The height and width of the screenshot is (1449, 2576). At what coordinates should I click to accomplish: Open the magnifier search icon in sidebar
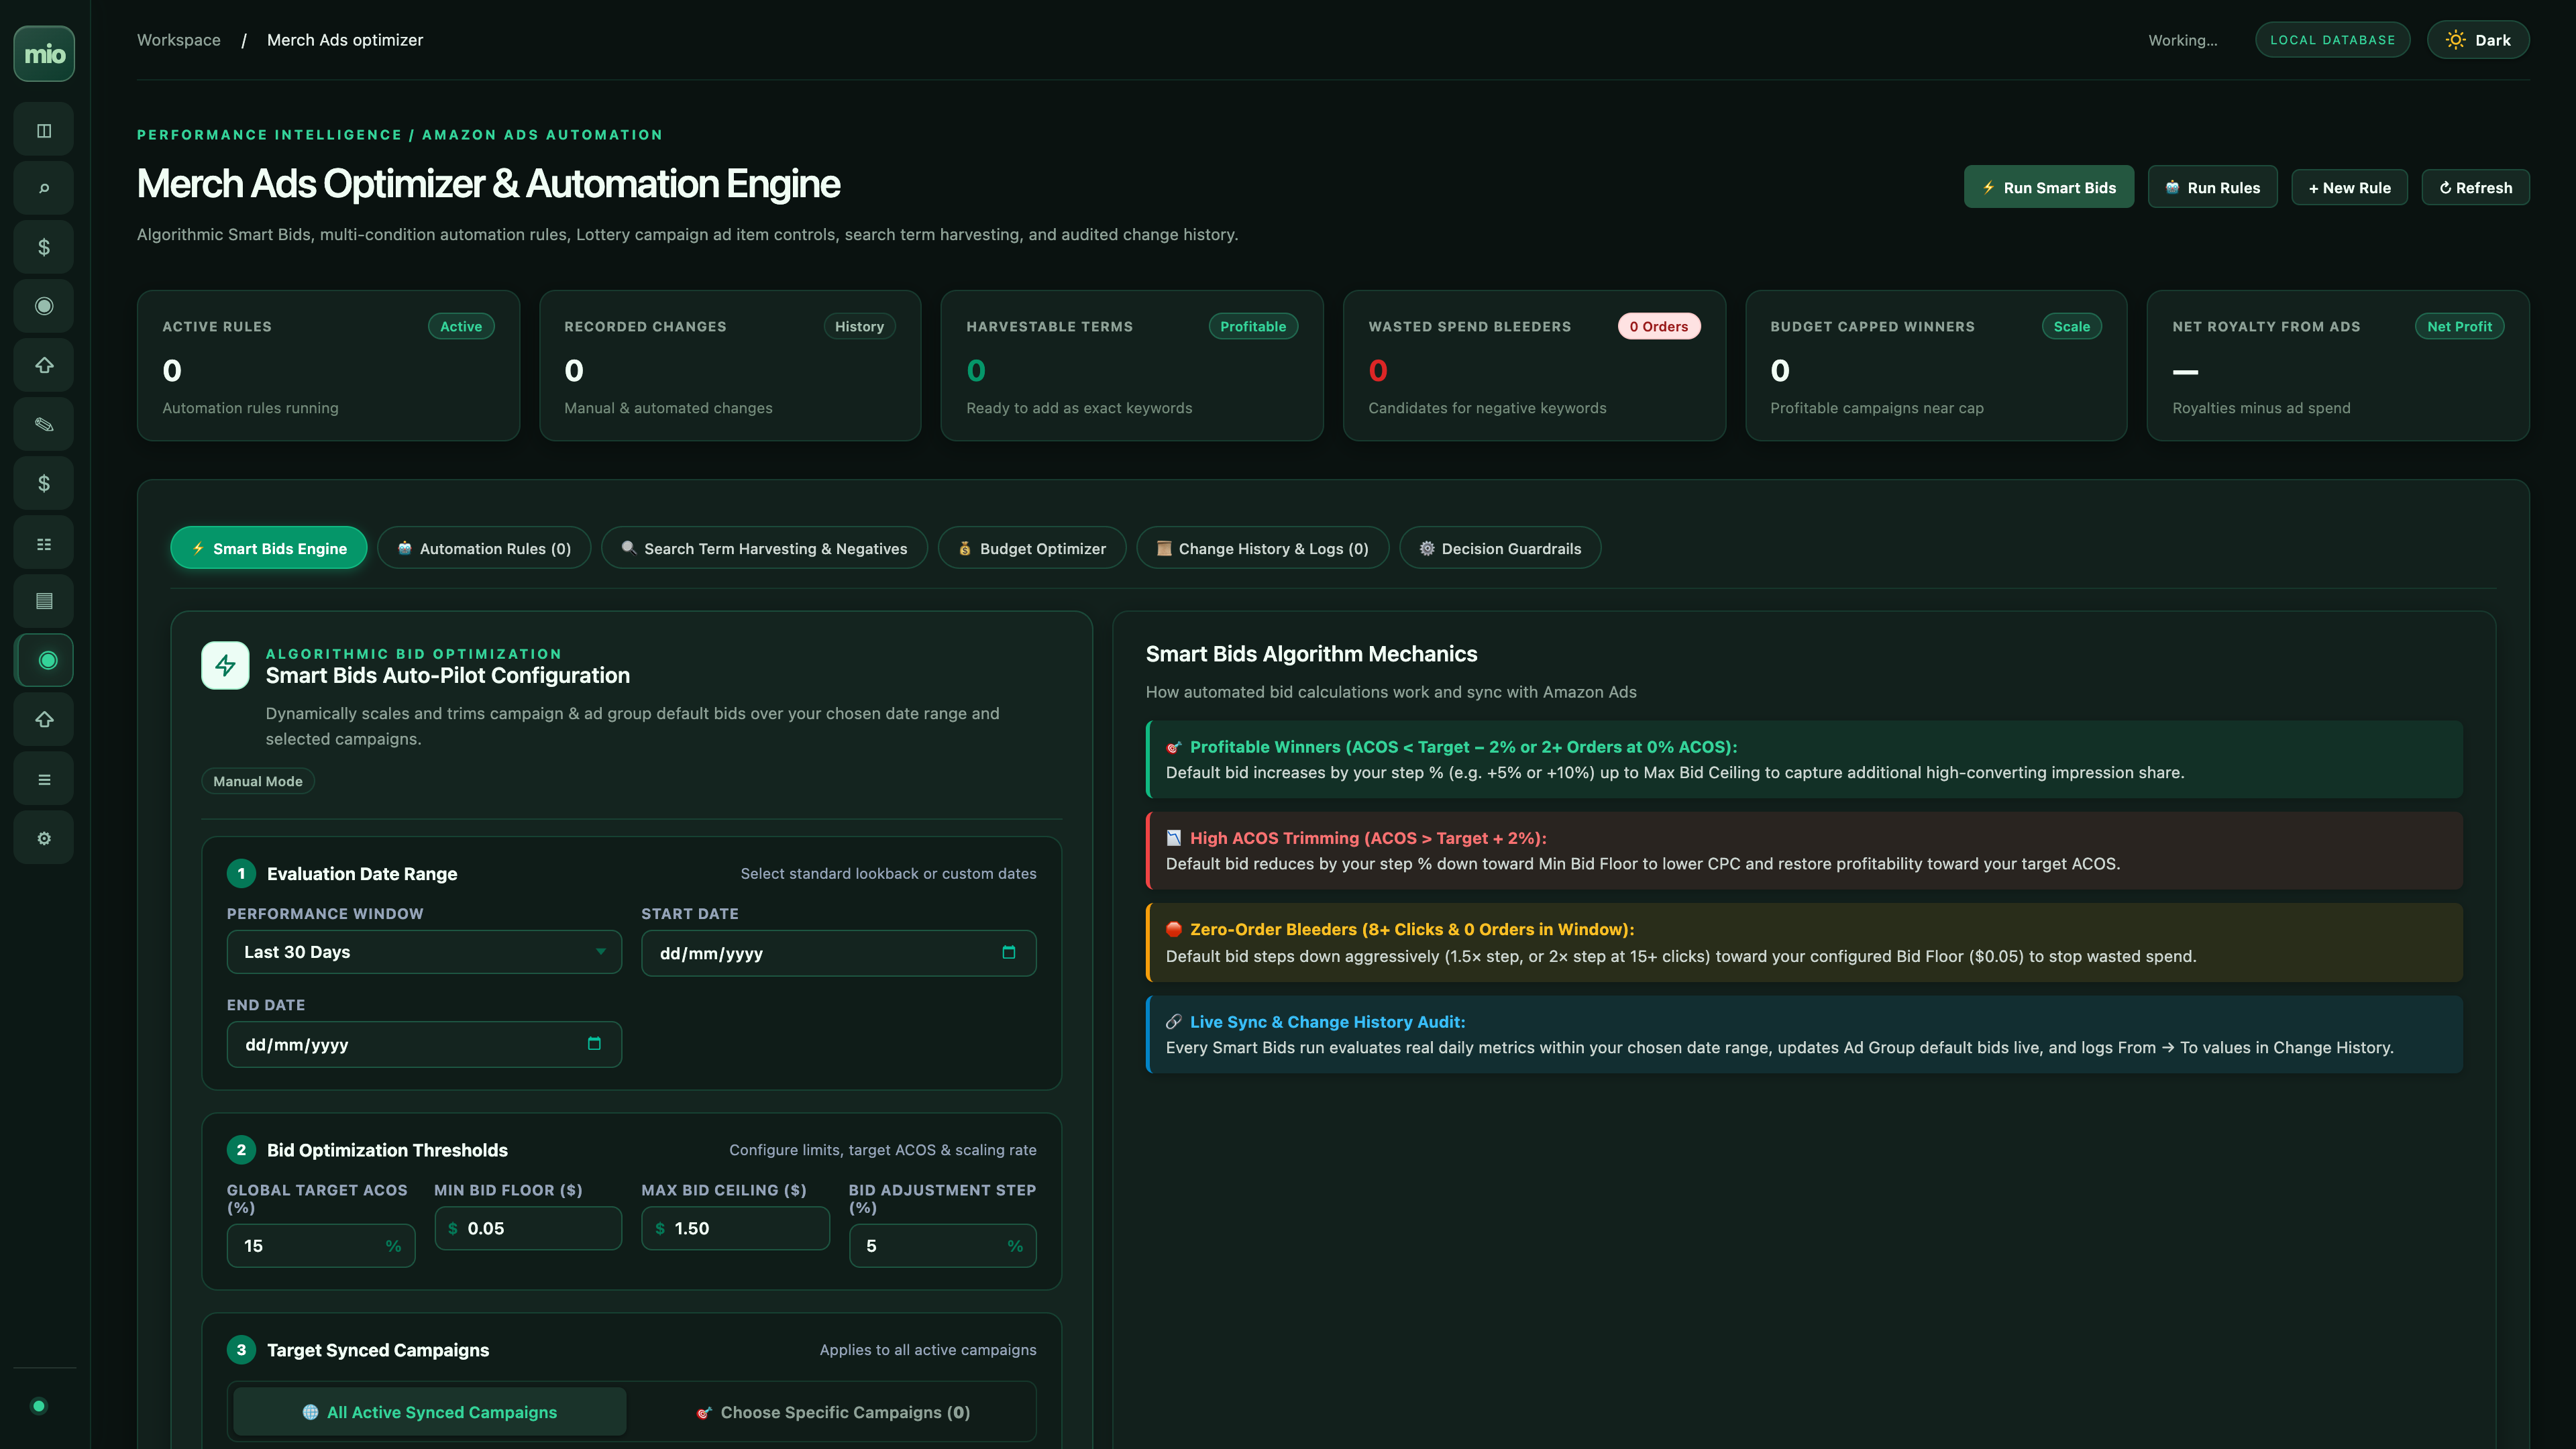44,188
